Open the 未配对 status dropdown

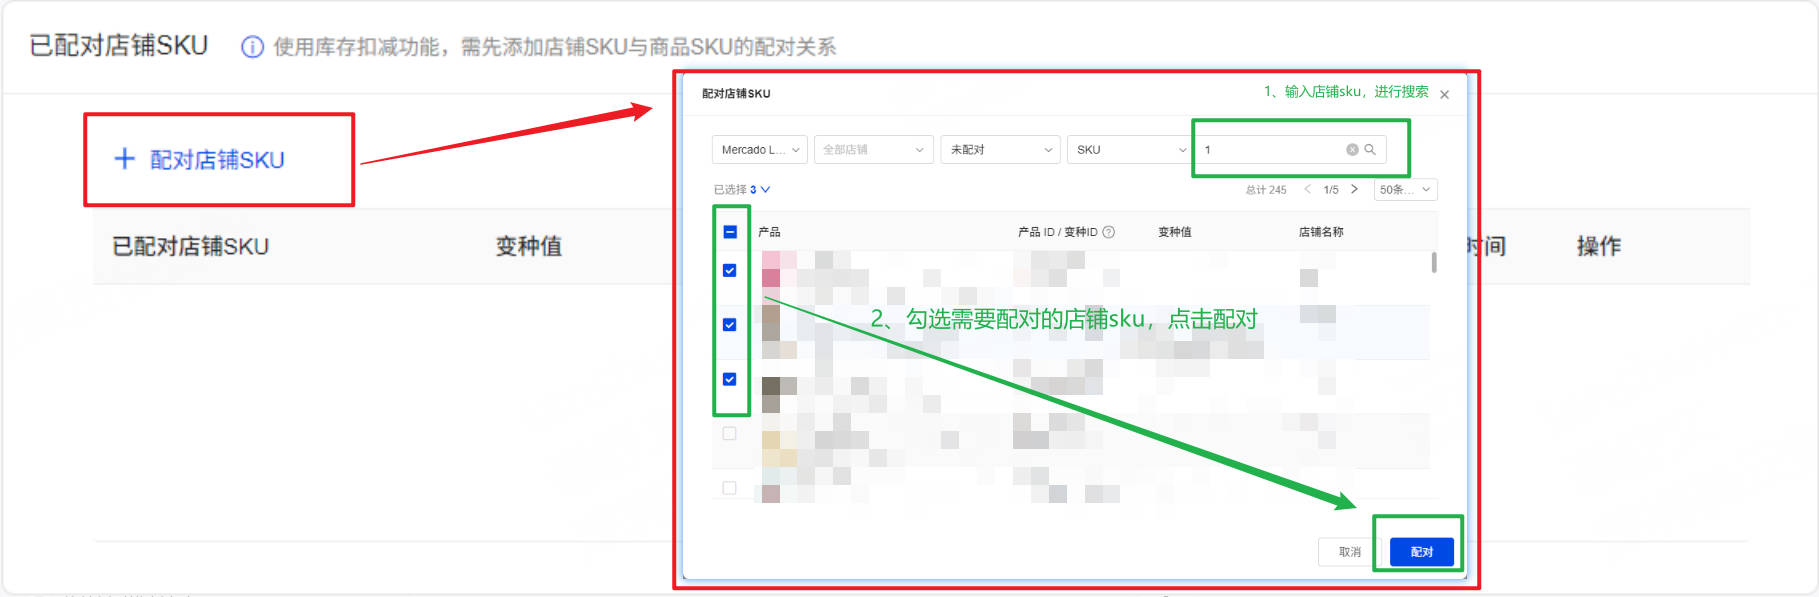tap(999, 150)
